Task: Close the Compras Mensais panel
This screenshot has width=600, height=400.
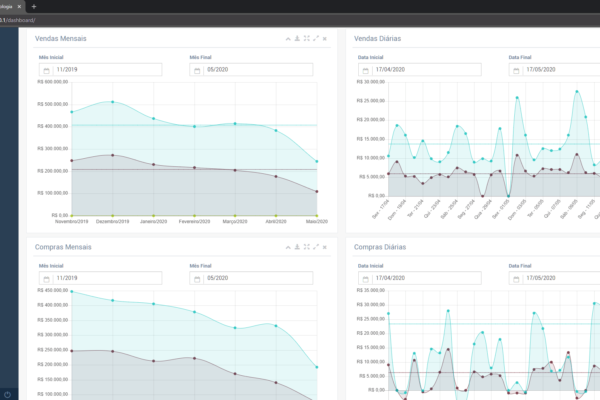Action: click(x=324, y=247)
